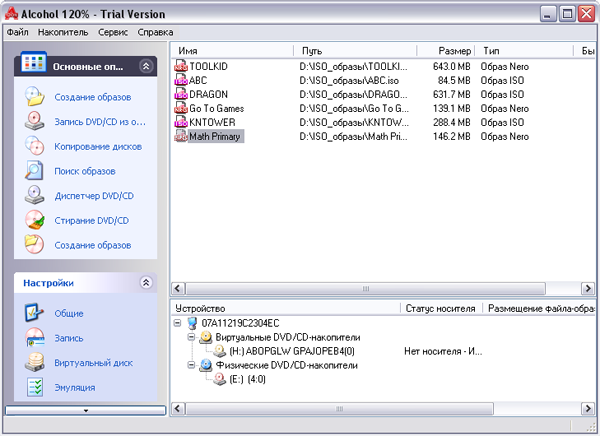Click the D:\ISO_образы\ABC.iso path cell
This screenshot has width=600, height=436.
(x=349, y=80)
